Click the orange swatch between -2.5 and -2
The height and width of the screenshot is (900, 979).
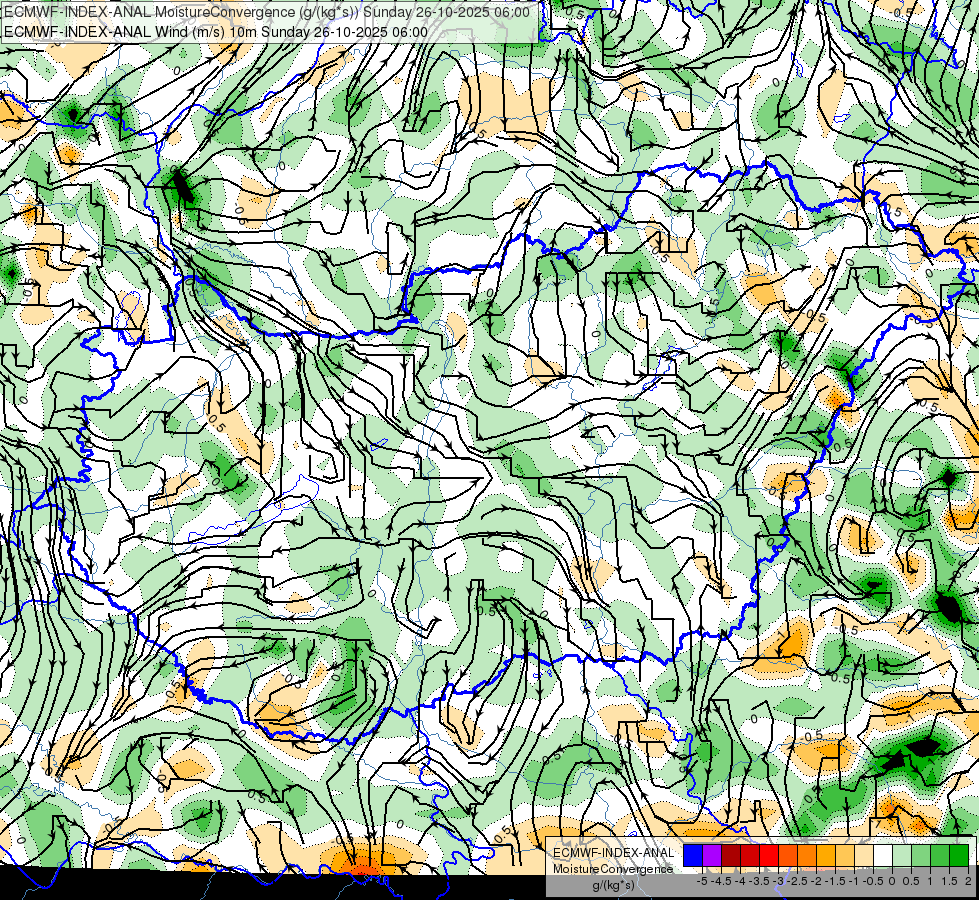[807, 856]
